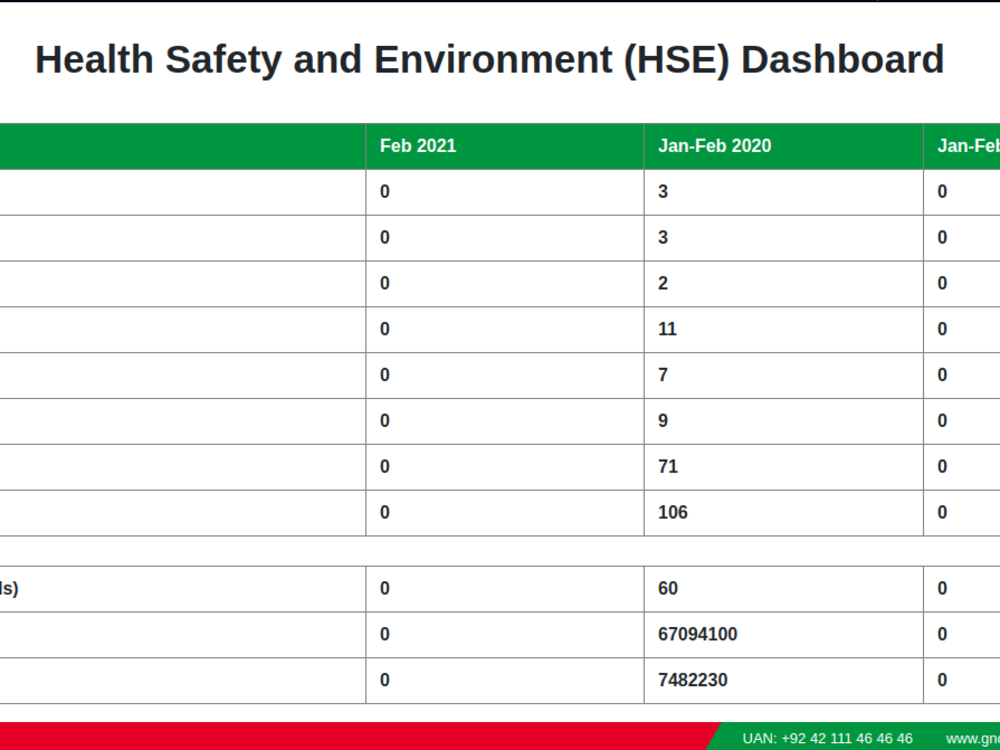Select the third-column zero right of 7482230

click(x=942, y=680)
